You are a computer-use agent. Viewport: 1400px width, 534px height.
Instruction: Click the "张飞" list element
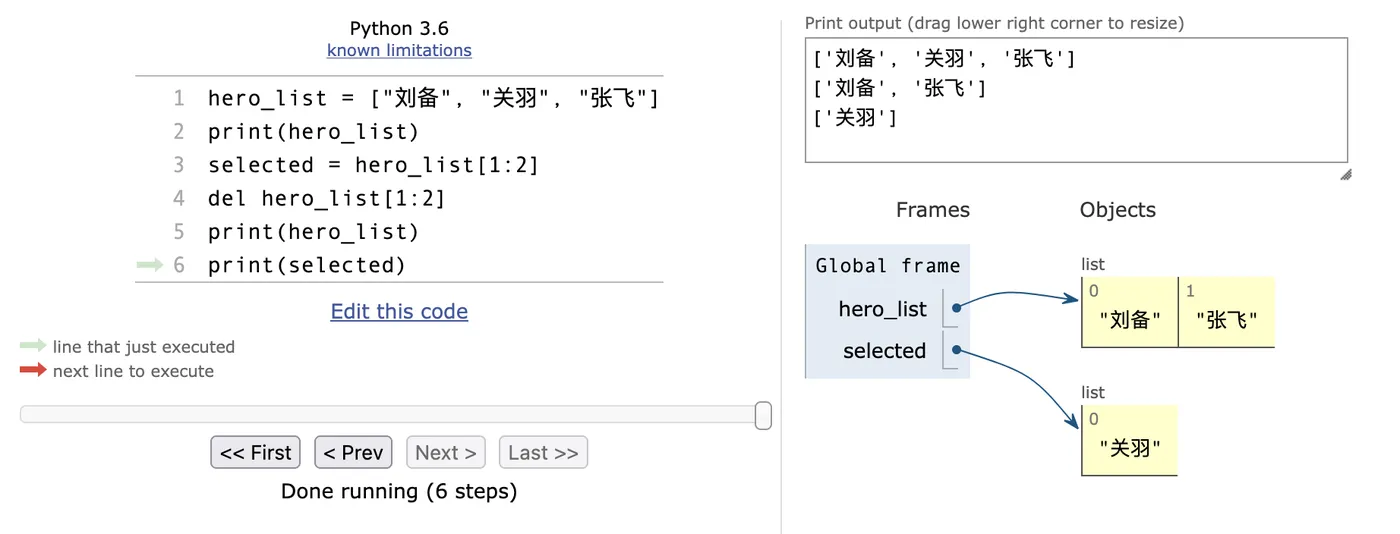tap(1226, 320)
